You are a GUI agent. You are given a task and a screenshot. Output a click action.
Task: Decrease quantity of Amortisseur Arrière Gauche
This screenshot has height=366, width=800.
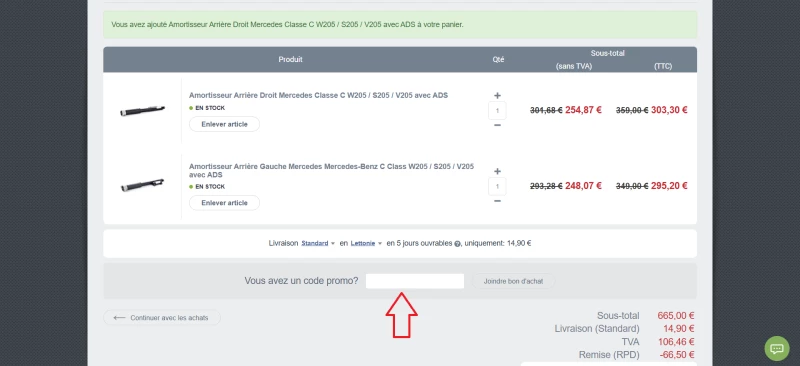(497, 201)
